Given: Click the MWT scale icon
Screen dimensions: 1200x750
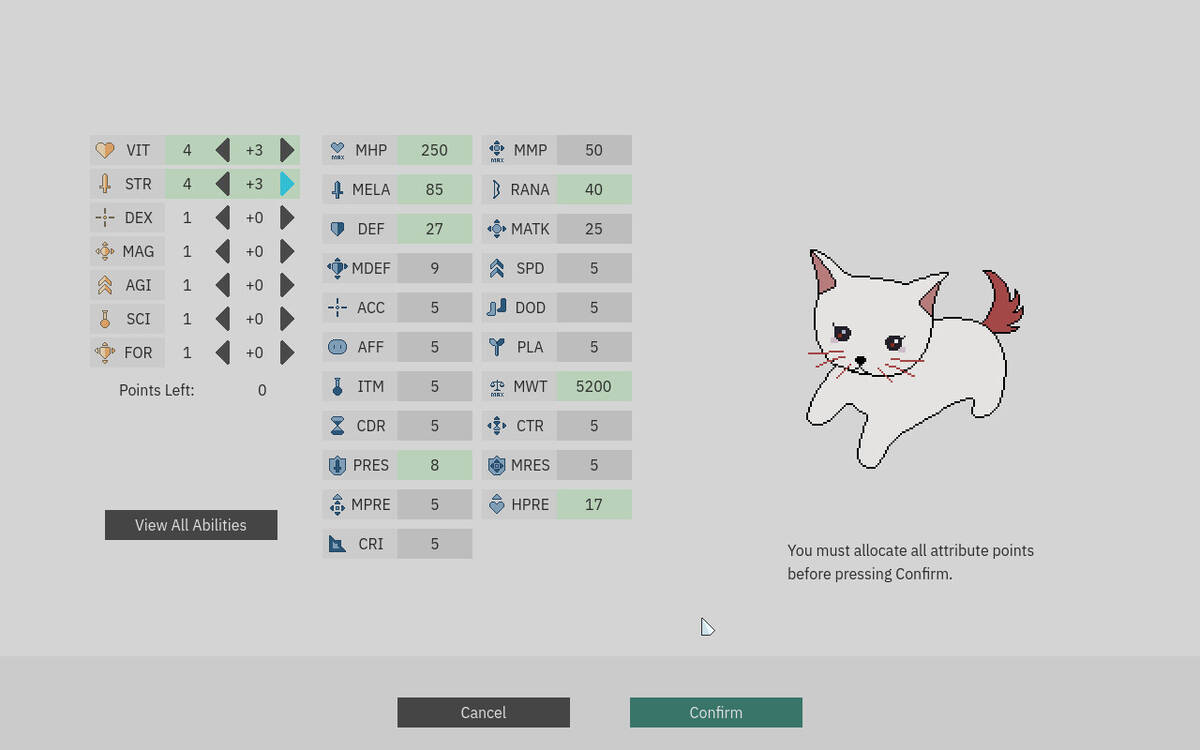Looking at the screenshot, I should (496, 386).
